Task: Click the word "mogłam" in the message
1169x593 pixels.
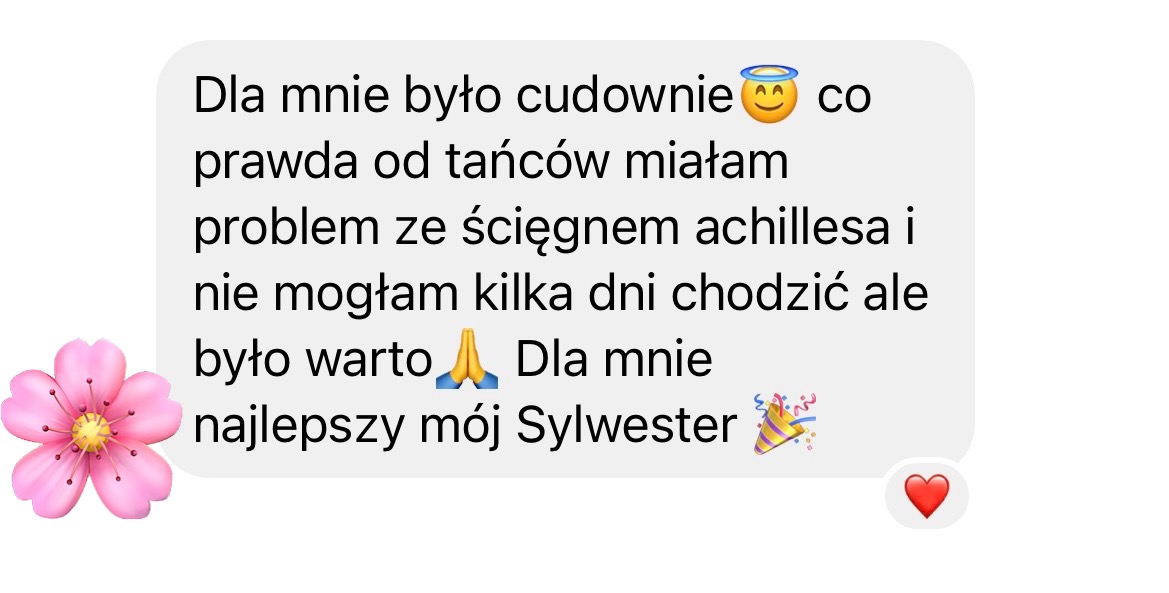Action: 365,296
